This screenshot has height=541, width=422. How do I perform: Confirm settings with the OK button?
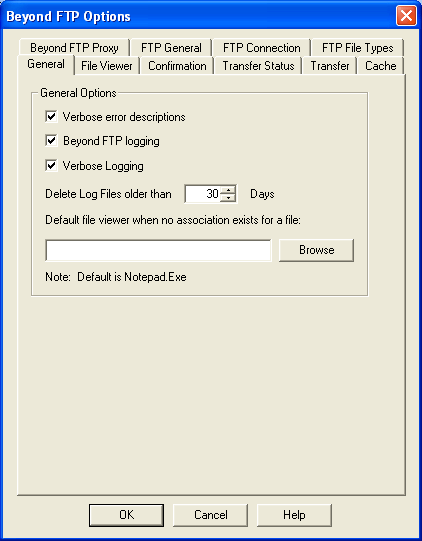(x=126, y=515)
